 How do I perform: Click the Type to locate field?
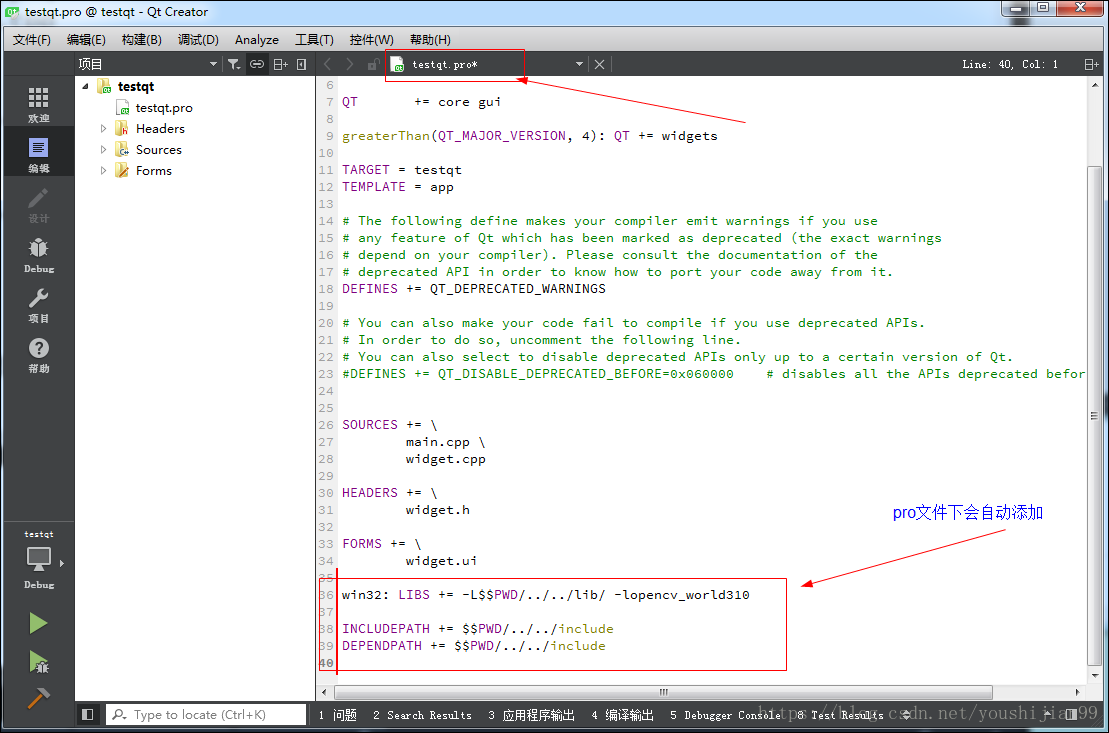coord(206,715)
